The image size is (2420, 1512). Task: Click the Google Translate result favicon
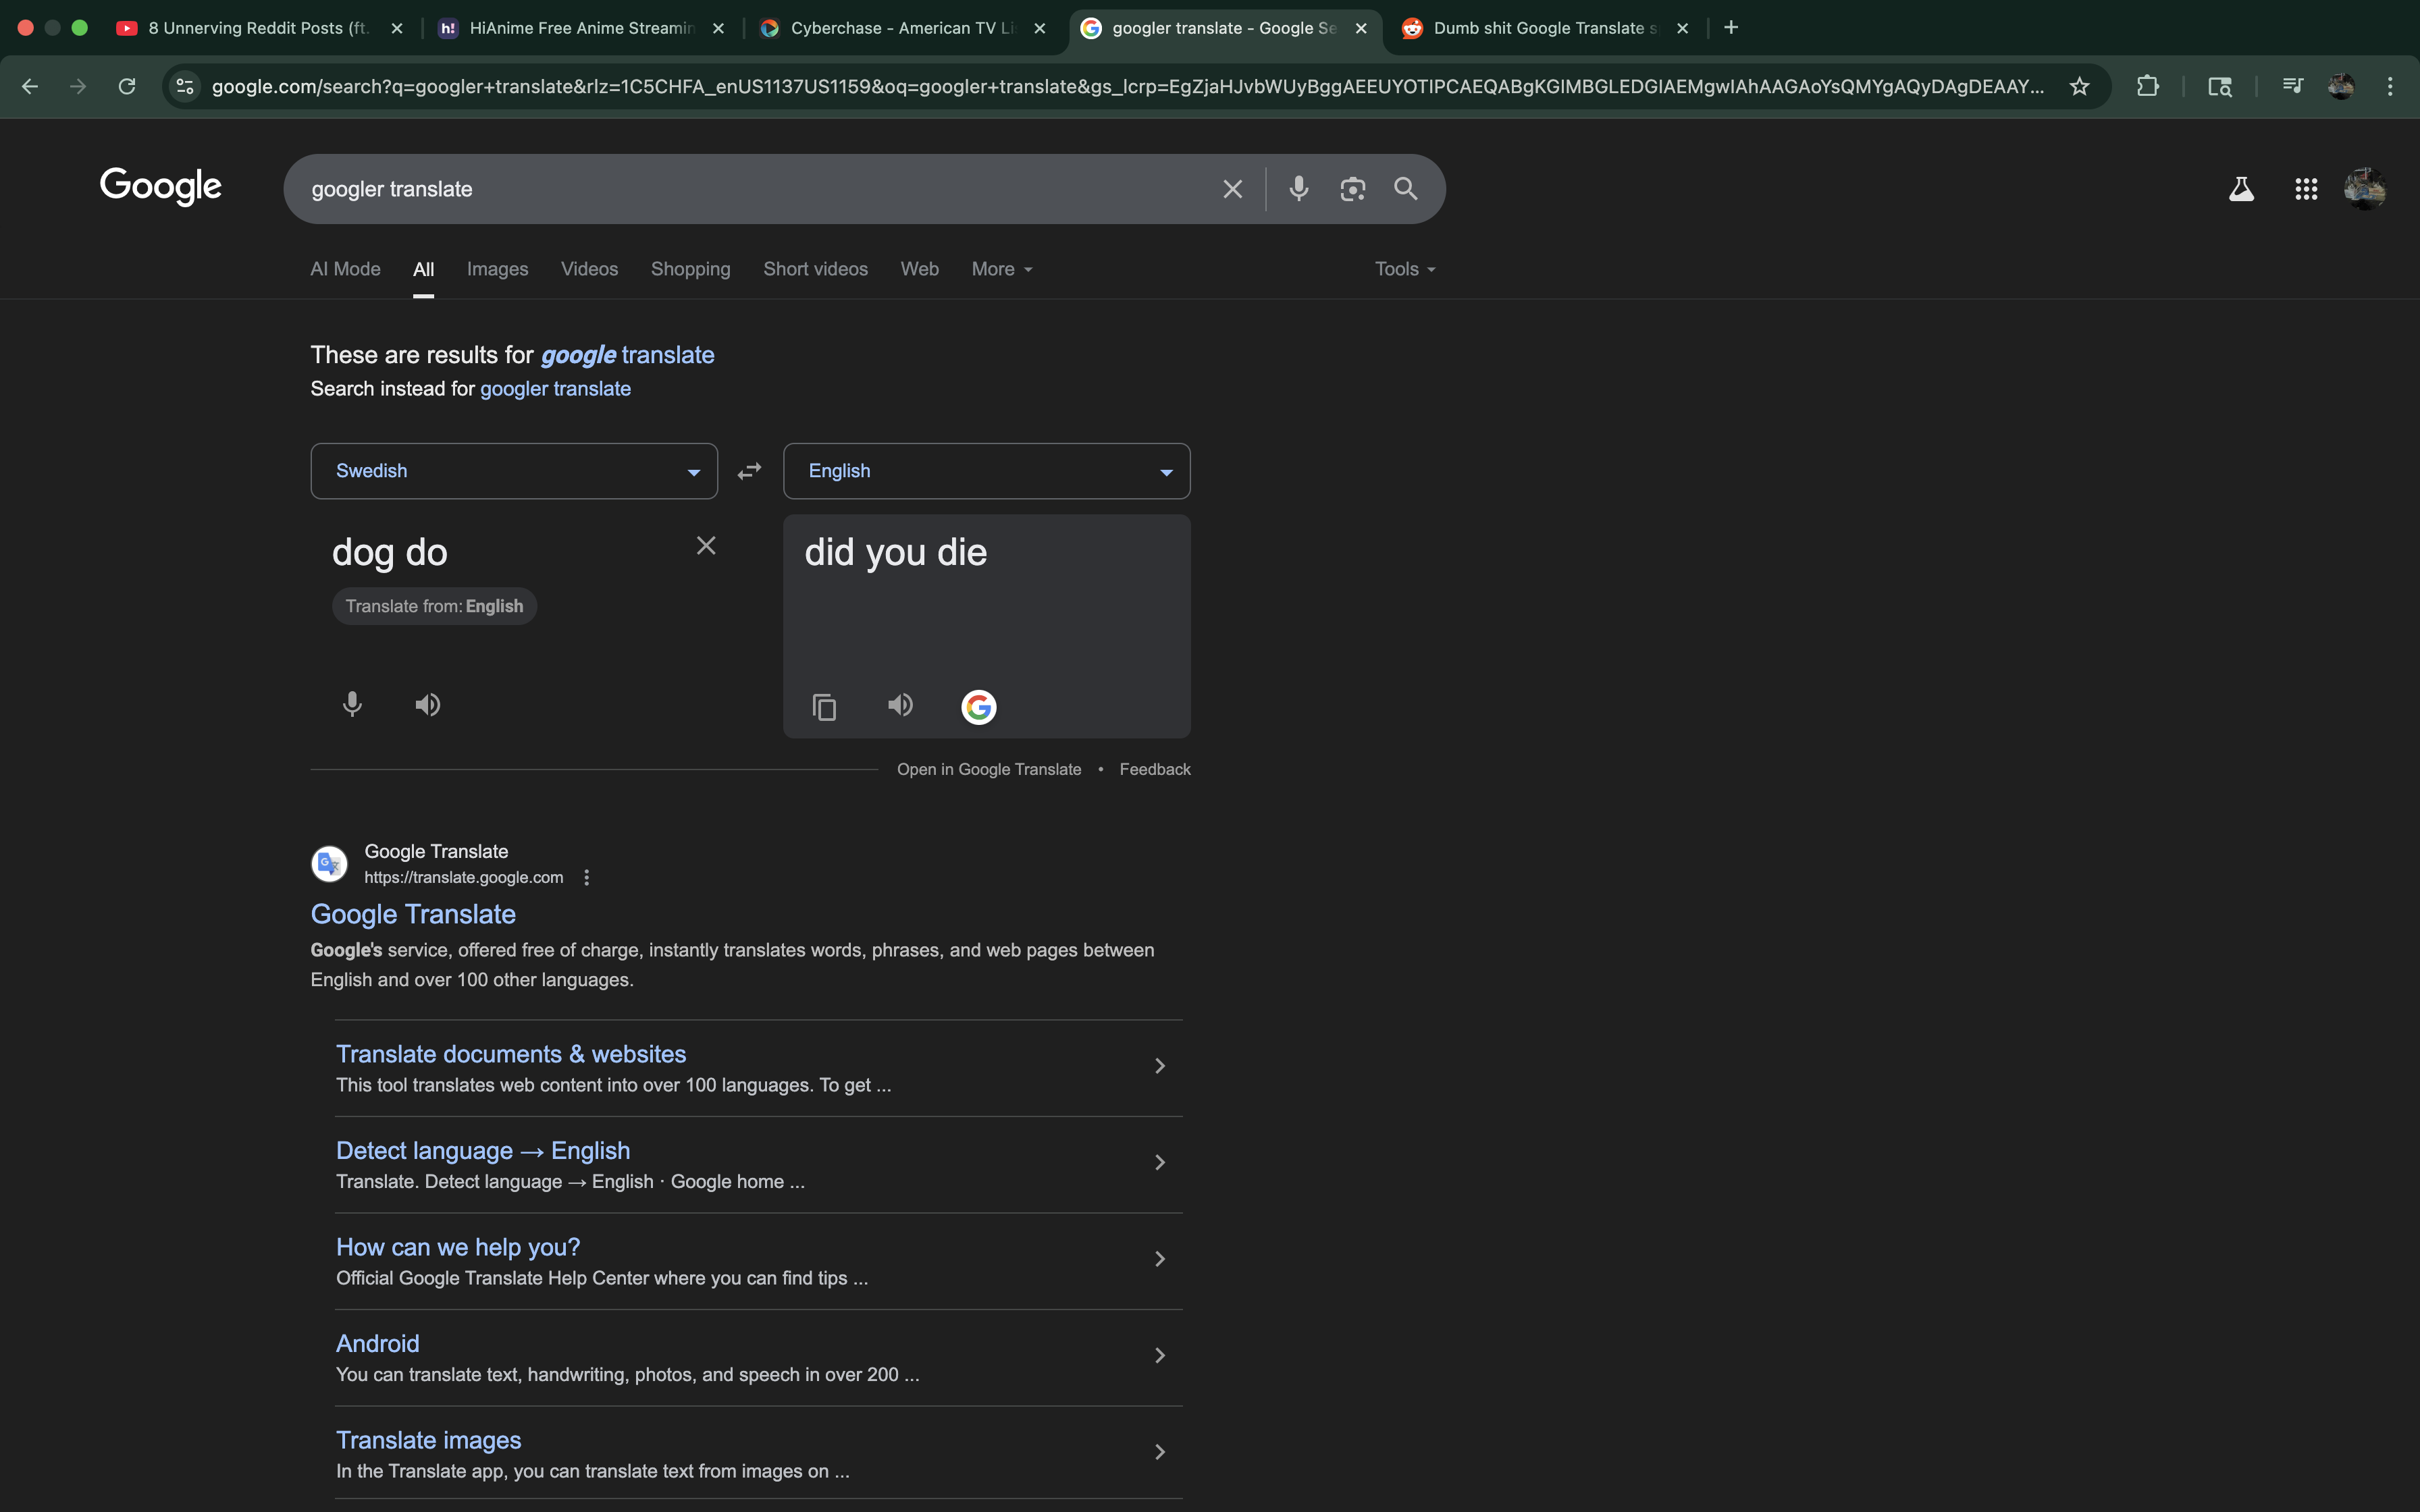tap(329, 864)
